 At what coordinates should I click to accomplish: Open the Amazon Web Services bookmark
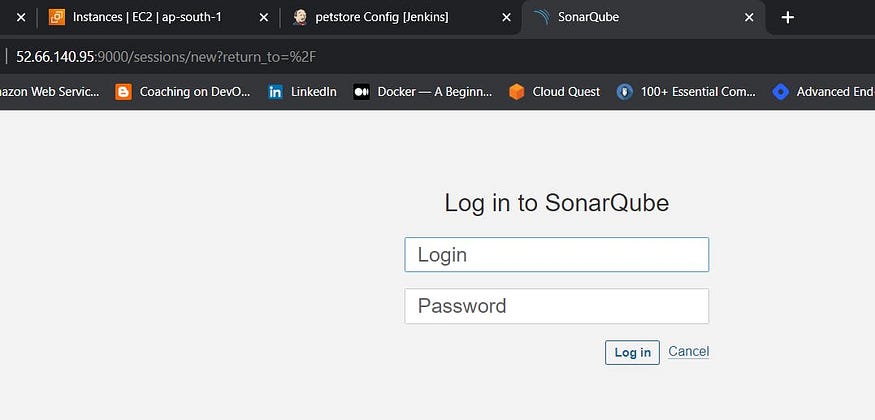(x=49, y=91)
